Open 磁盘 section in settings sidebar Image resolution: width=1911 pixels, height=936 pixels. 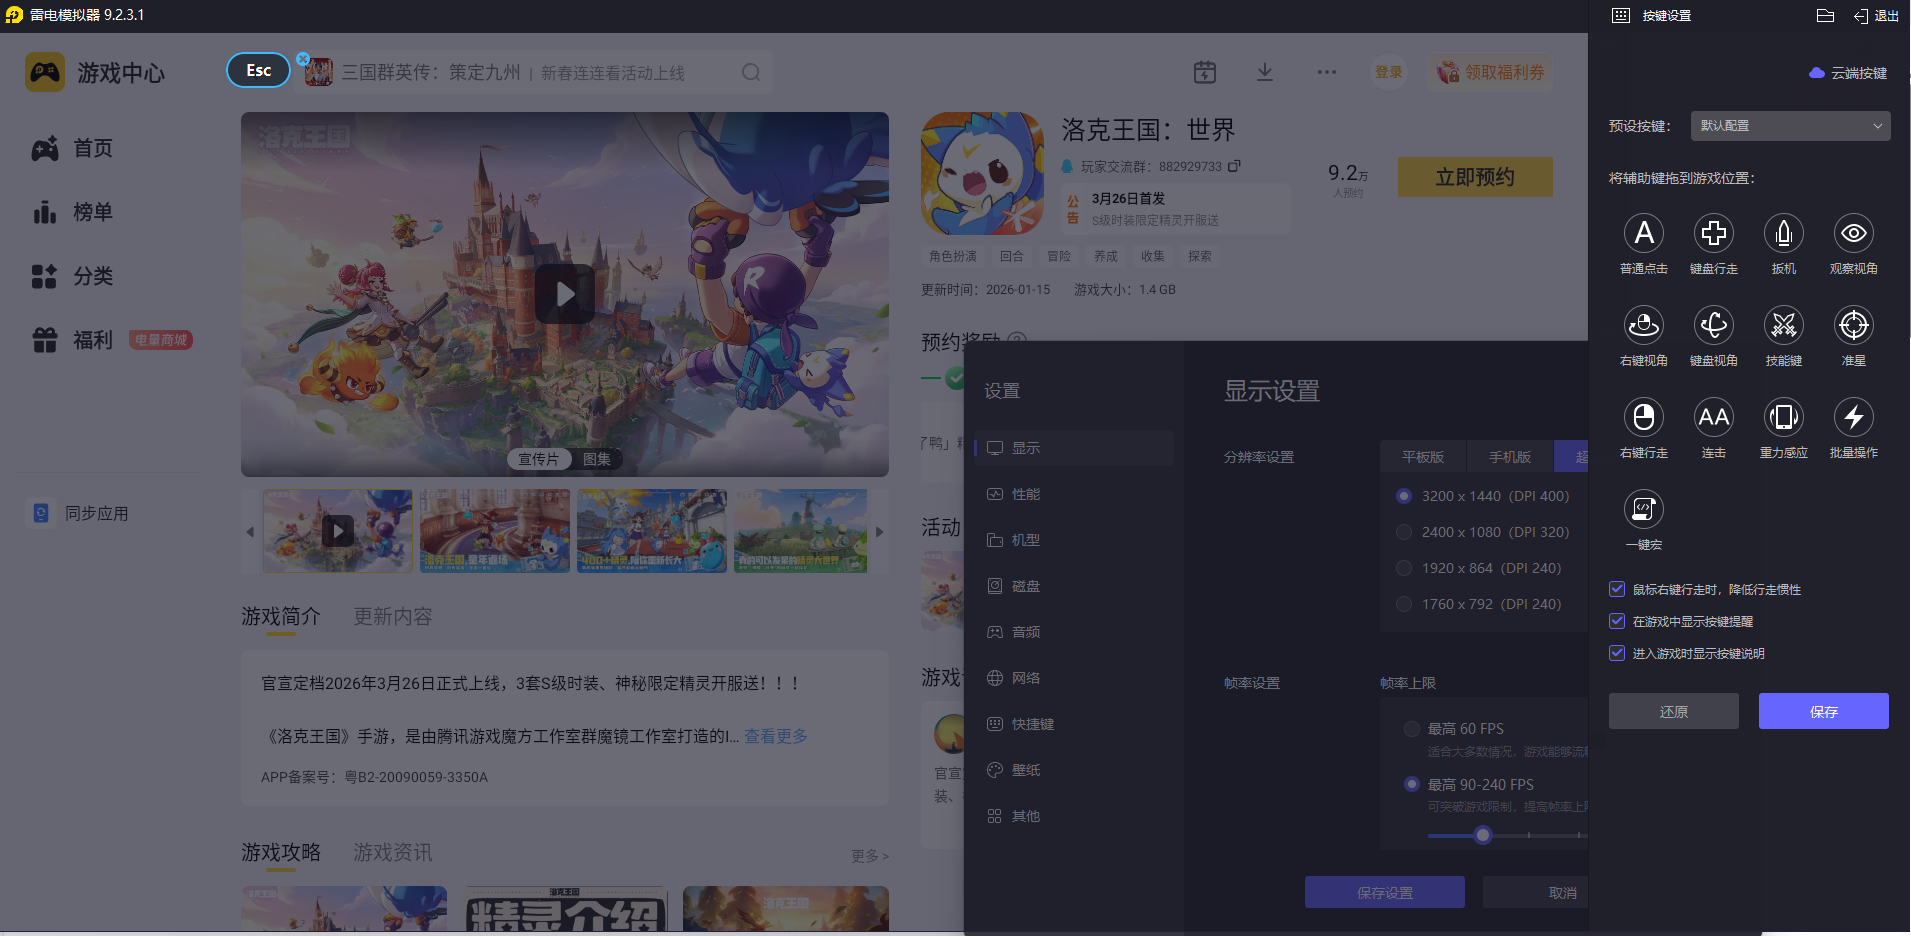1075,586
